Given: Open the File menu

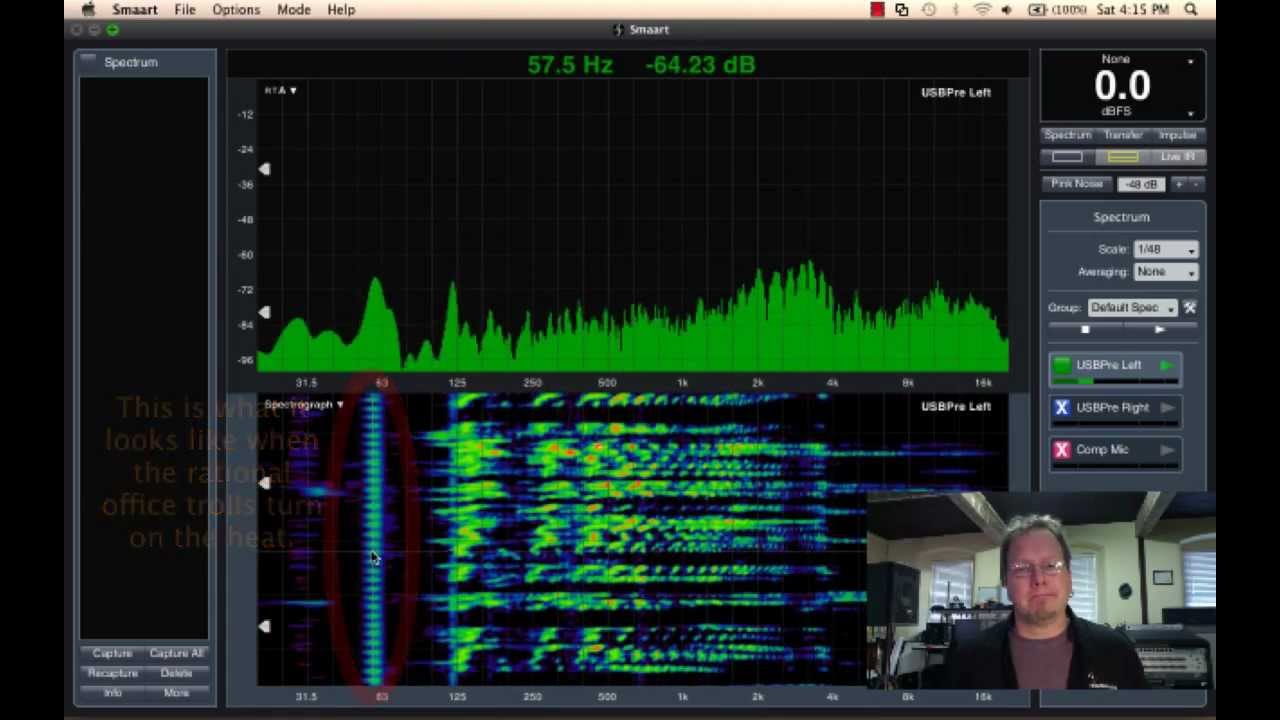Looking at the screenshot, I should (185, 9).
